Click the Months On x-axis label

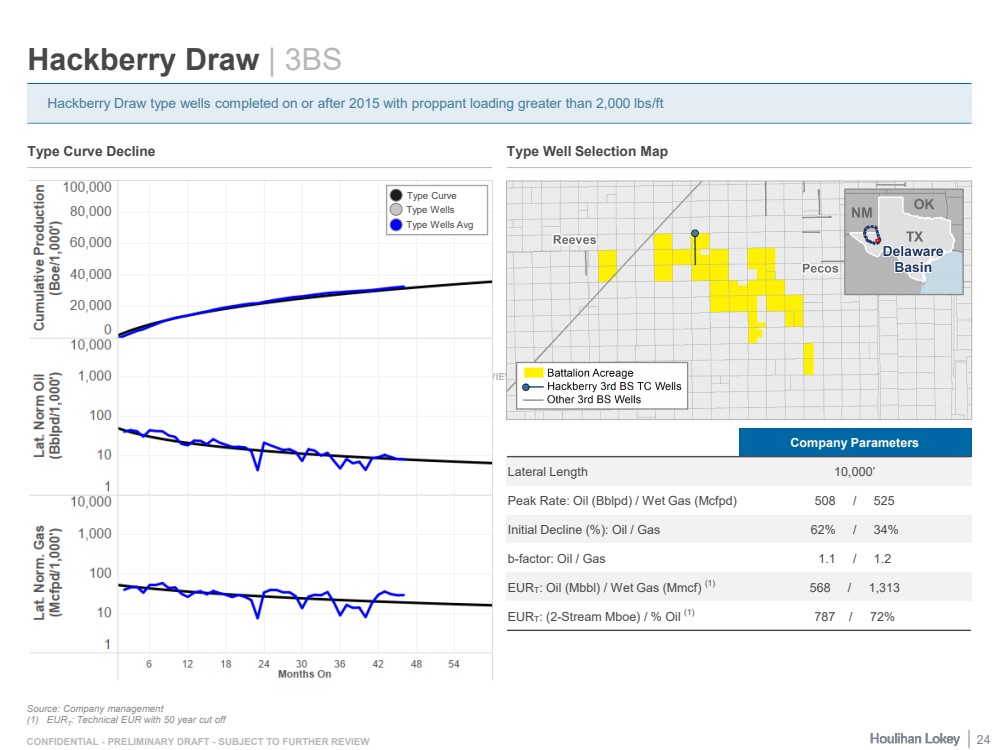point(304,673)
